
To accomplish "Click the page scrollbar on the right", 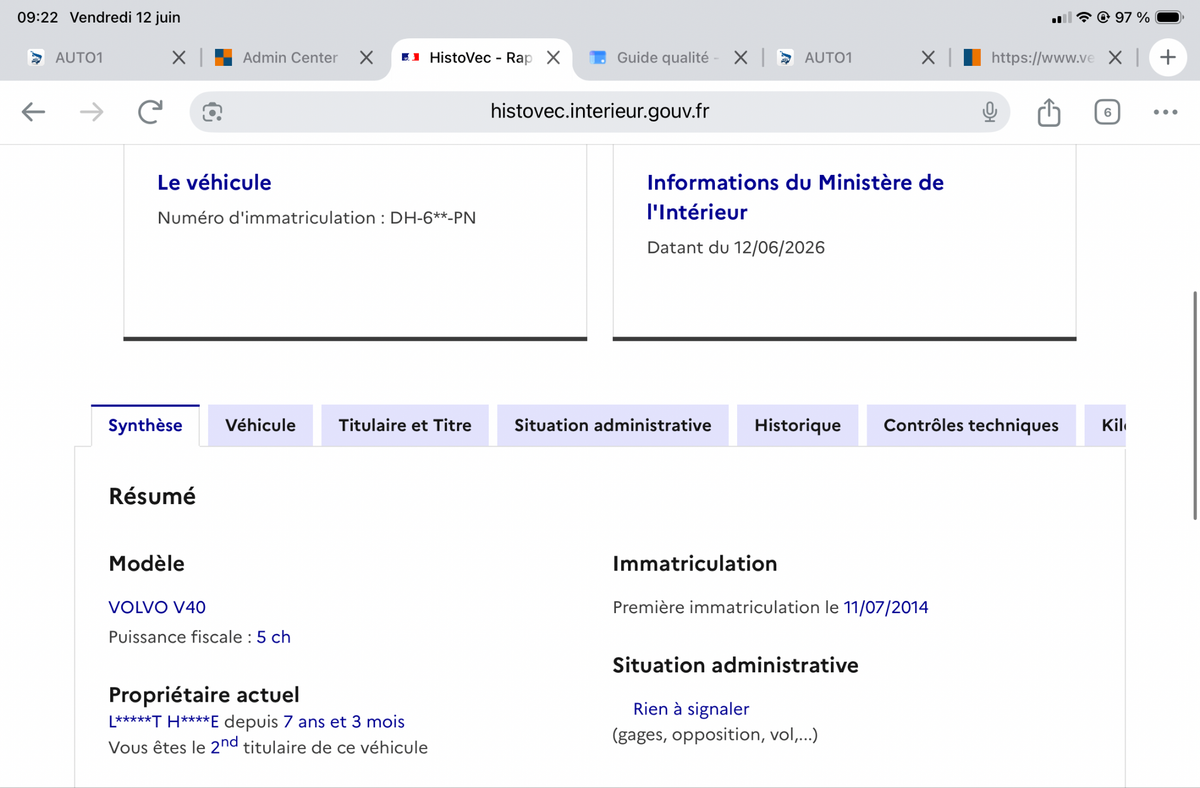I will (1196, 405).
